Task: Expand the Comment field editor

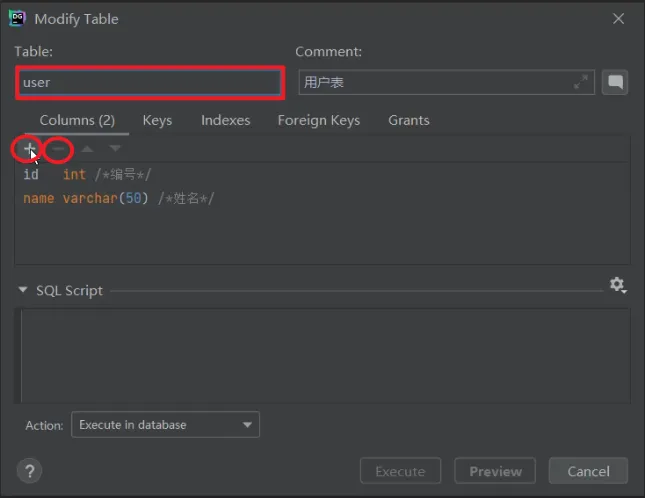Action: pos(581,82)
